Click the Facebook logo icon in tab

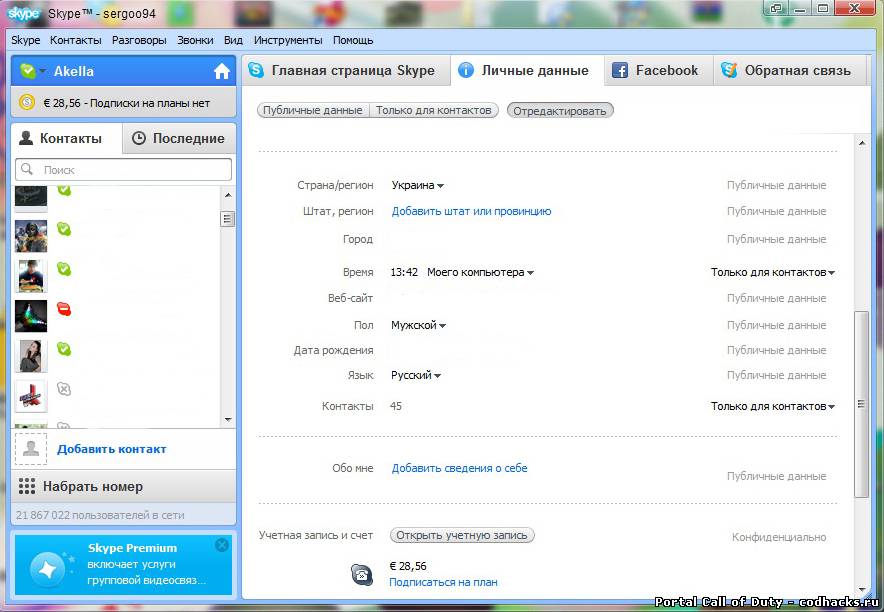[620, 70]
